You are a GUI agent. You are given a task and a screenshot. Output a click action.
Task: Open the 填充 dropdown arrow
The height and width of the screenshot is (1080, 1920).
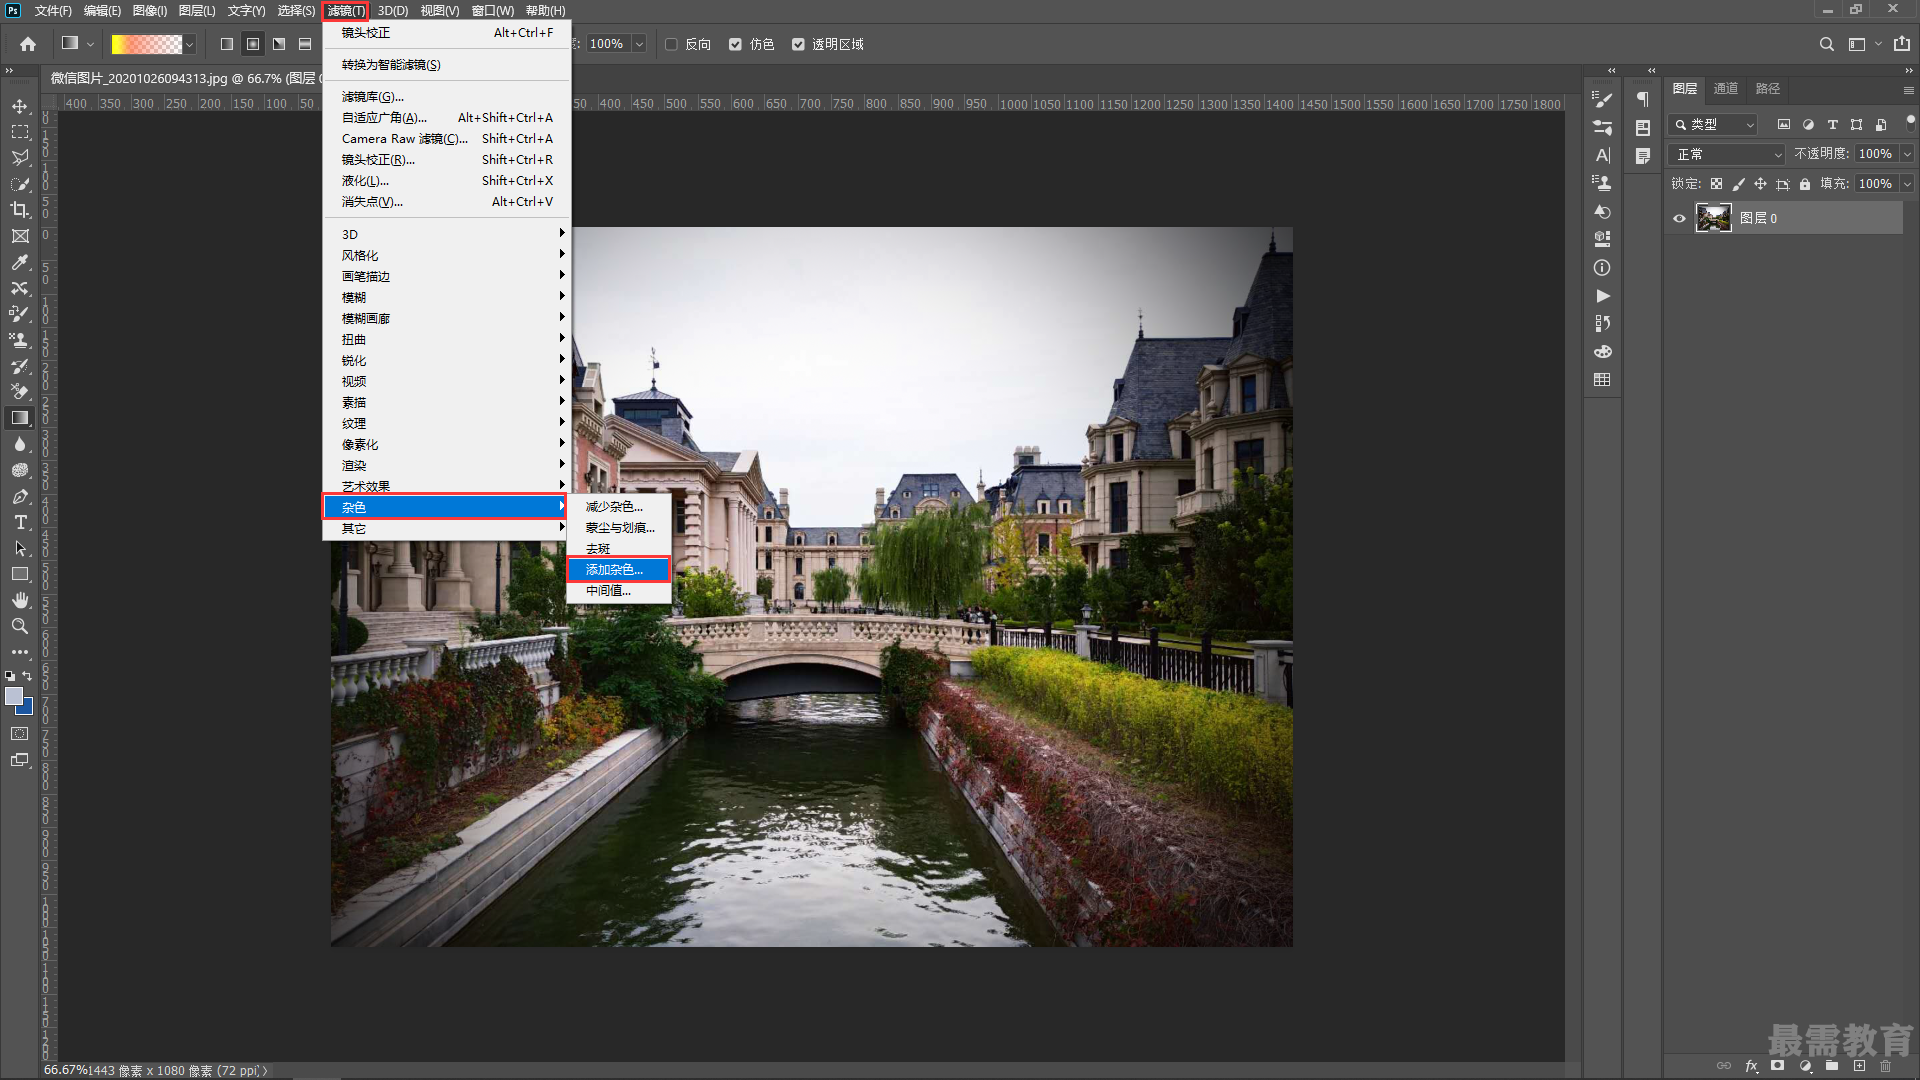pyautogui.click(x=1907, y=184)
